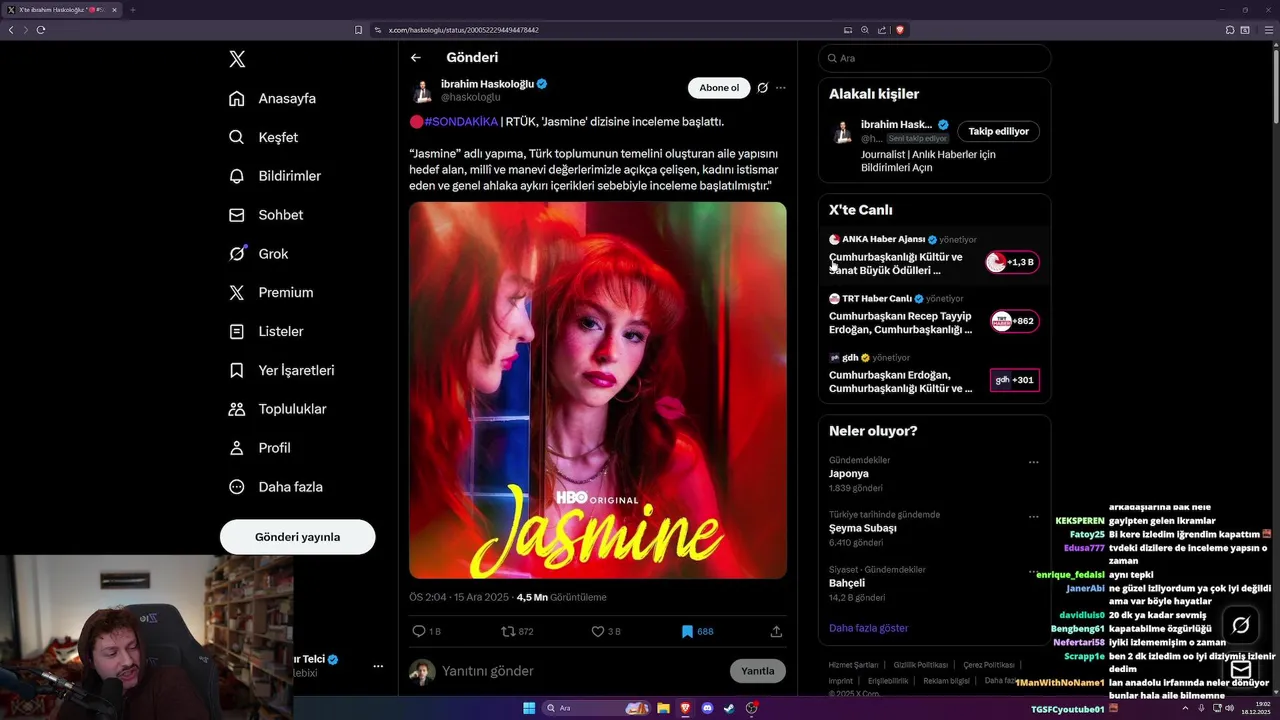1280x720 pixels.
Task: Click the Listeler list icon
Action: pyautogui.click(x=237, y=331)
